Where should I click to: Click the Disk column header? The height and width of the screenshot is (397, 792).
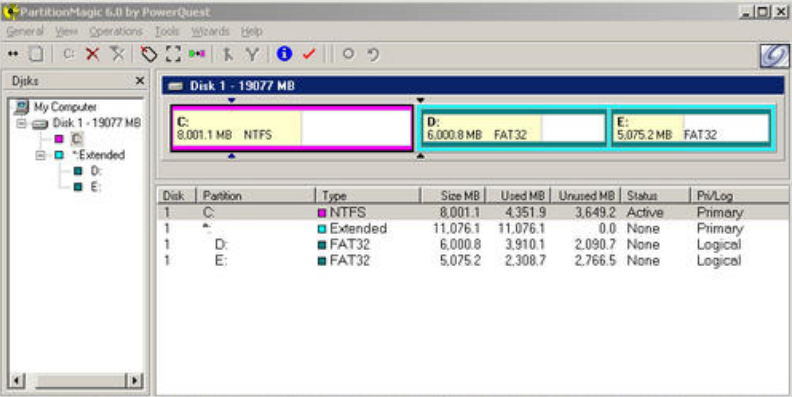pyautogui.click(x=177, y=195)
